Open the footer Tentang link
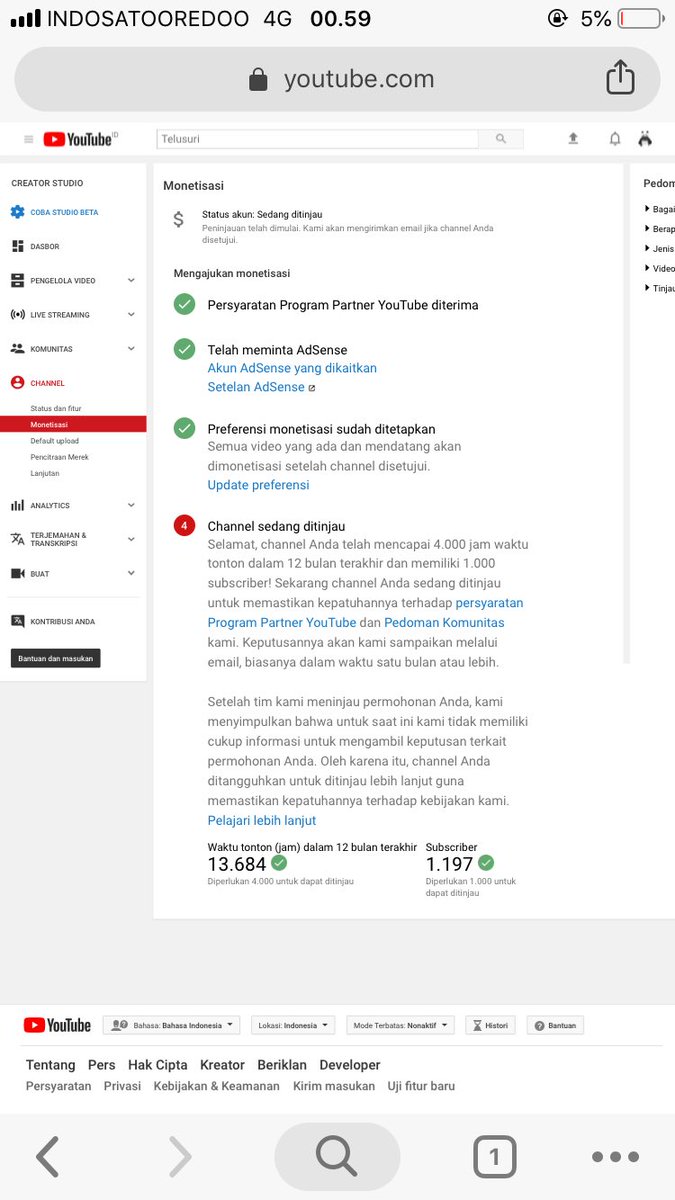The image size is (675, 1200). 50,1065
